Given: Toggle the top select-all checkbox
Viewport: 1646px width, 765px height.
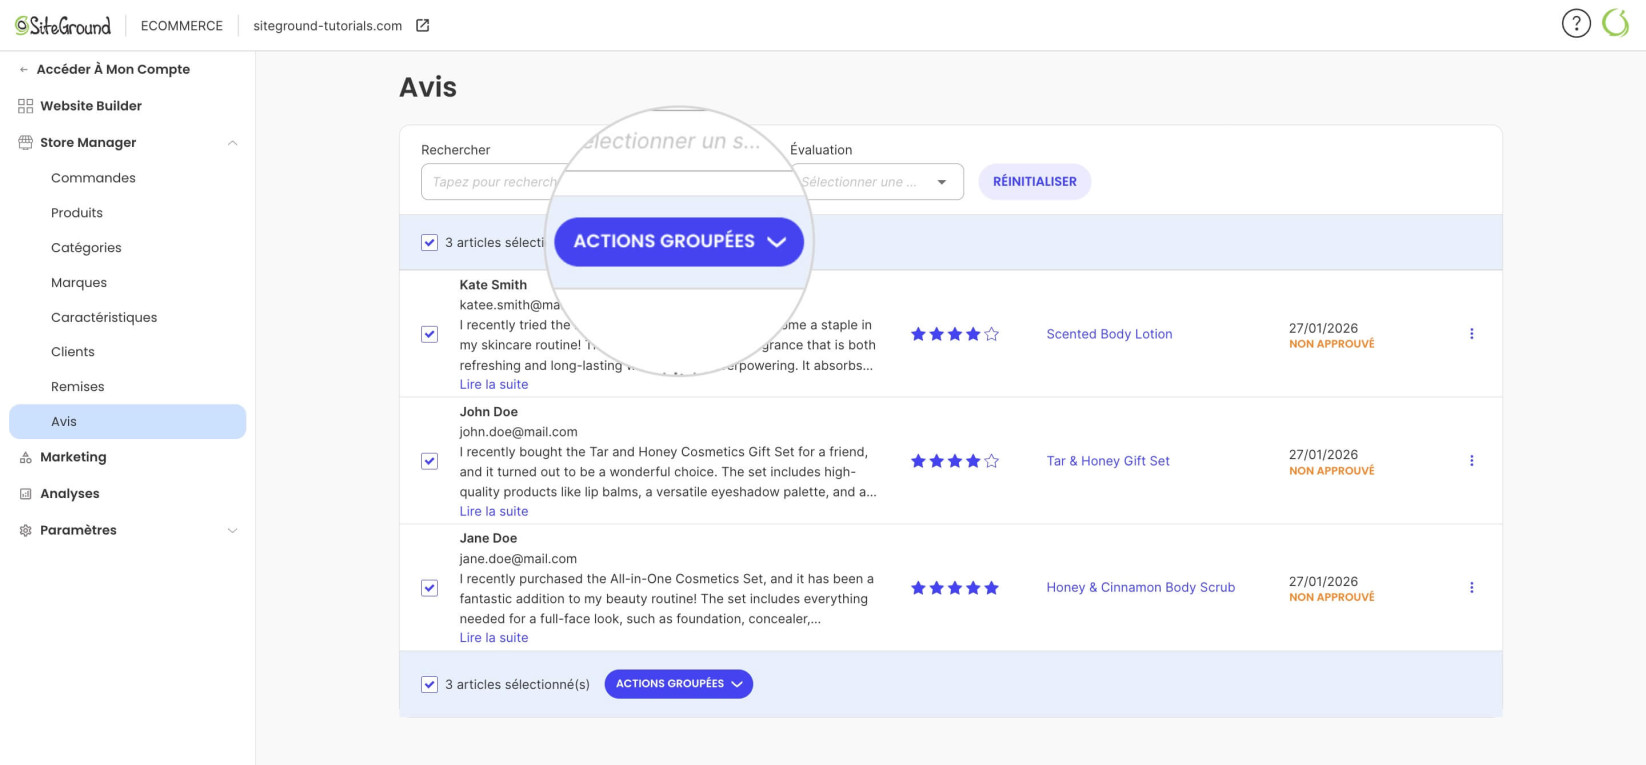Looking at the screenshot, I should pyautogui.click(x=430, y=242).
